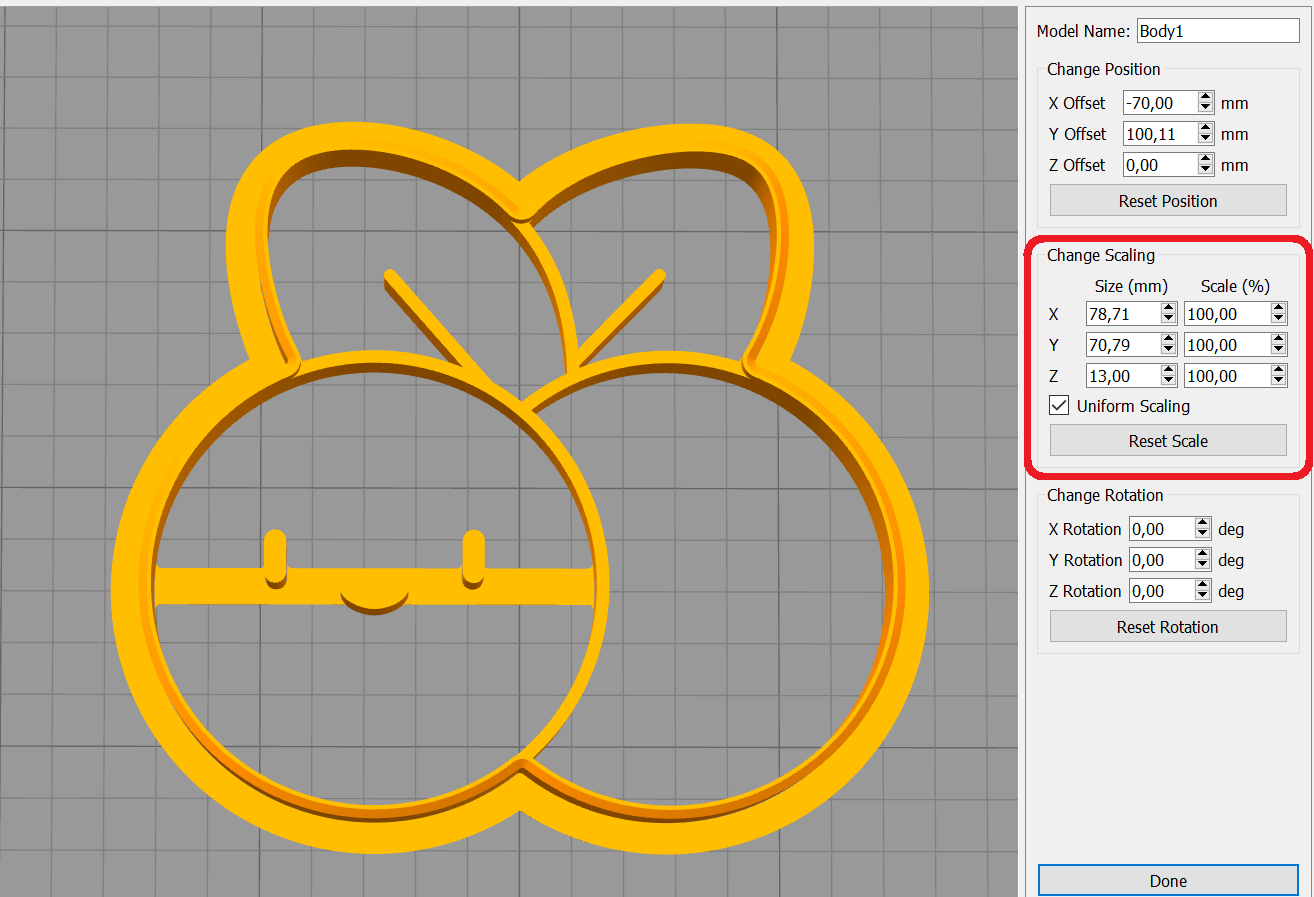Screen dimensions: 1314x897
Task: Increase Y Size with the up arrow
Action: 1169,340
